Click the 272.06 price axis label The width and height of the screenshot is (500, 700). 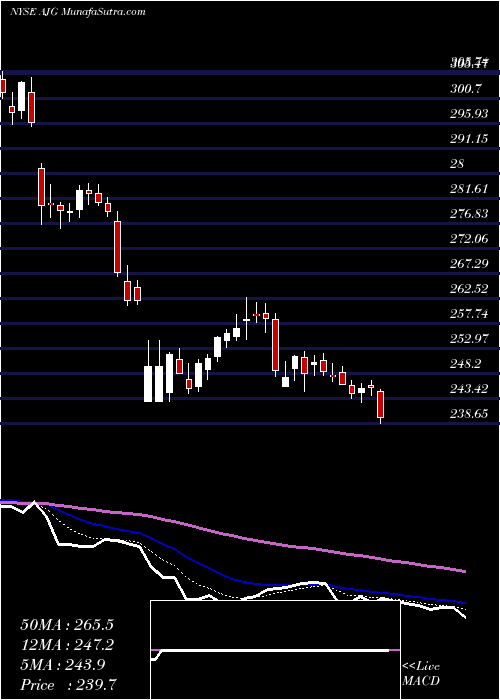(x=469, y=239)
